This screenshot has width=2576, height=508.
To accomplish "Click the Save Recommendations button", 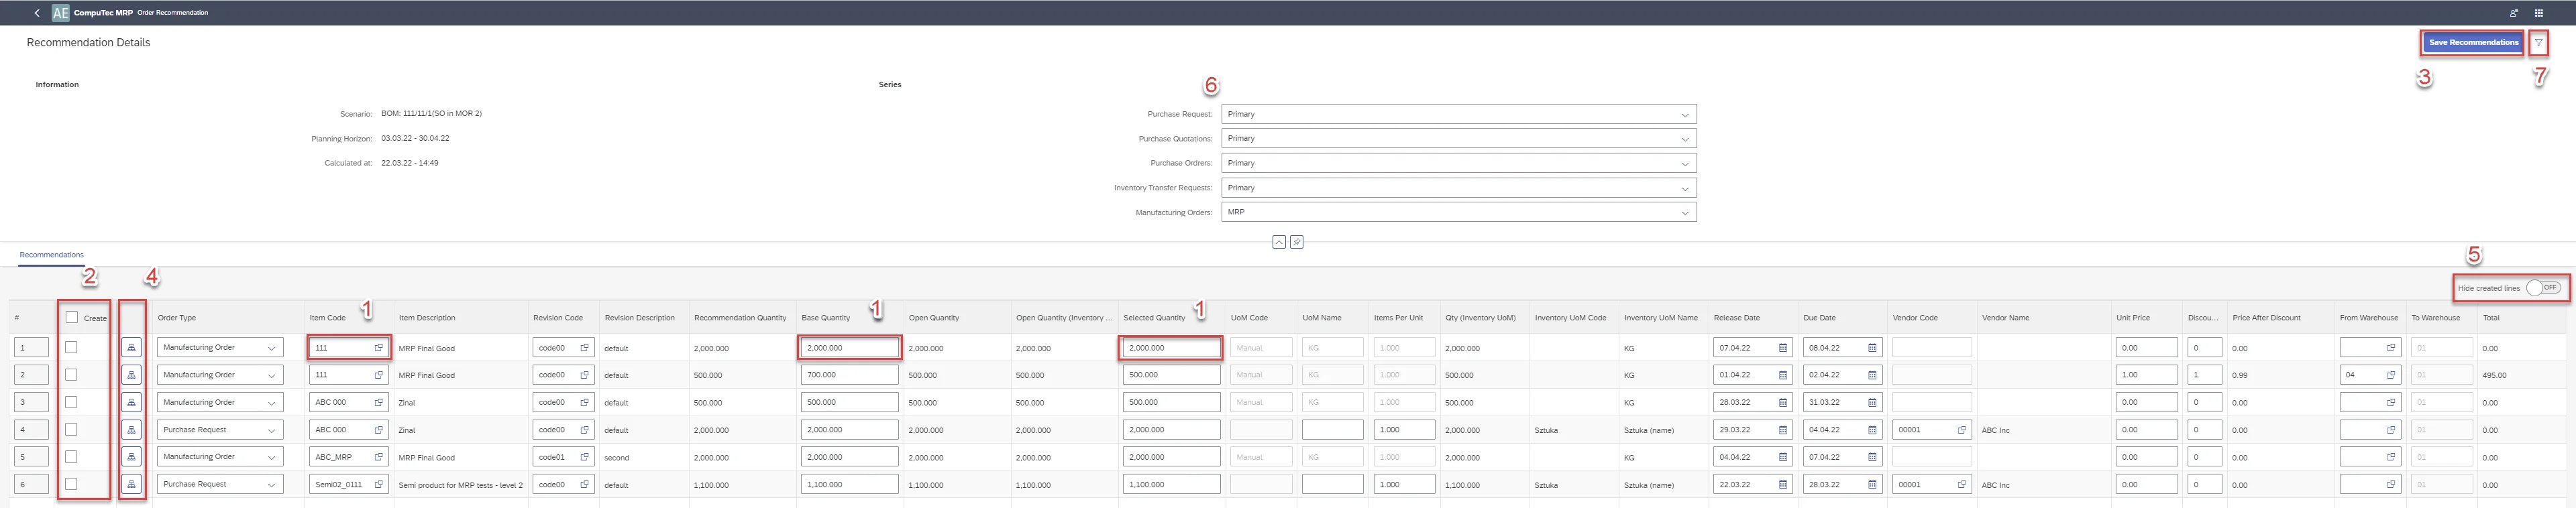I will pos(2473,43).
